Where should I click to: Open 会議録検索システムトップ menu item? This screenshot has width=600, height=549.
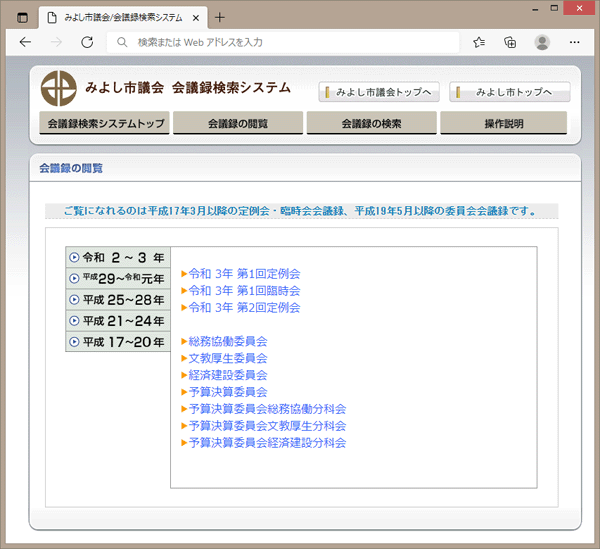click(104, 123)
